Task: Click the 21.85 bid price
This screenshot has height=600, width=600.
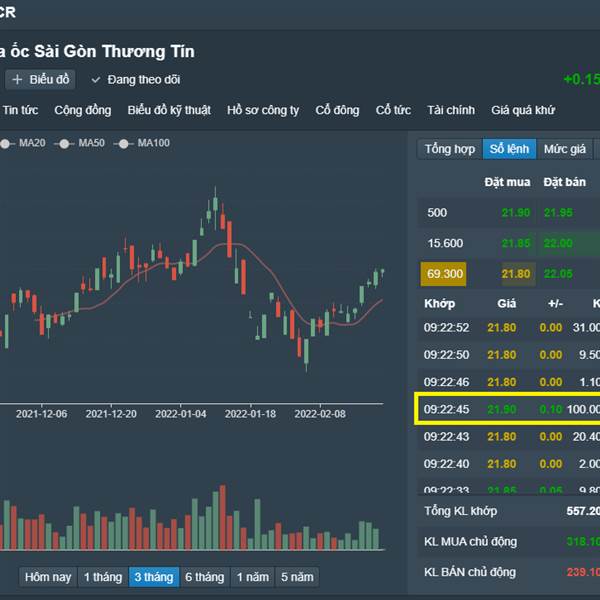Action: 516,243
